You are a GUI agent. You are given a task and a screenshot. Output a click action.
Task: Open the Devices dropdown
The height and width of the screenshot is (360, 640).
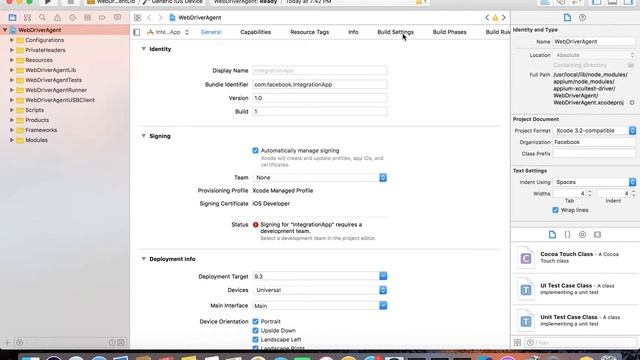point(320,290)
